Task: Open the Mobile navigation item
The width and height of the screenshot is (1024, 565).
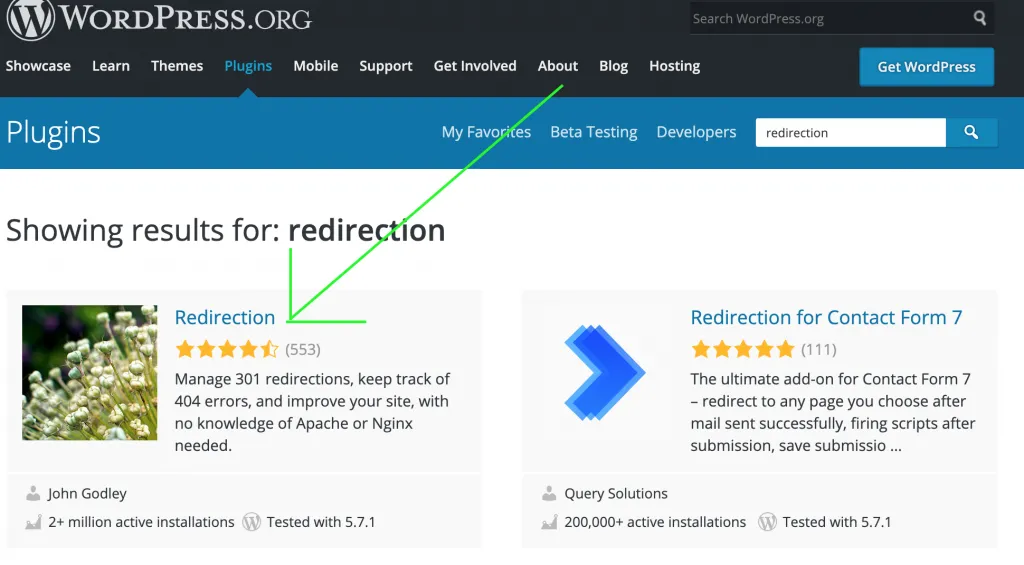Action: point(315,66)
